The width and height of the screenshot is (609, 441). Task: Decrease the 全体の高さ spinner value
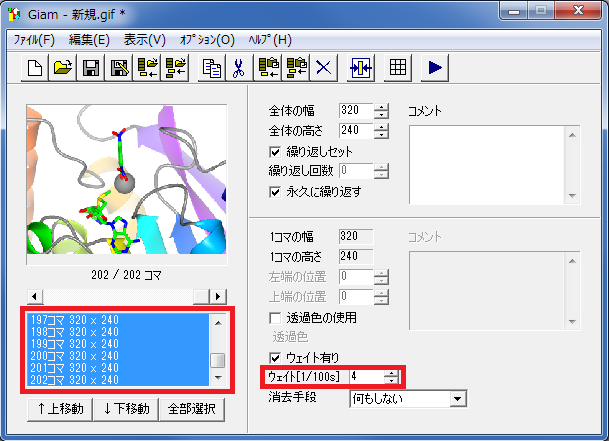tap(381, 135)
